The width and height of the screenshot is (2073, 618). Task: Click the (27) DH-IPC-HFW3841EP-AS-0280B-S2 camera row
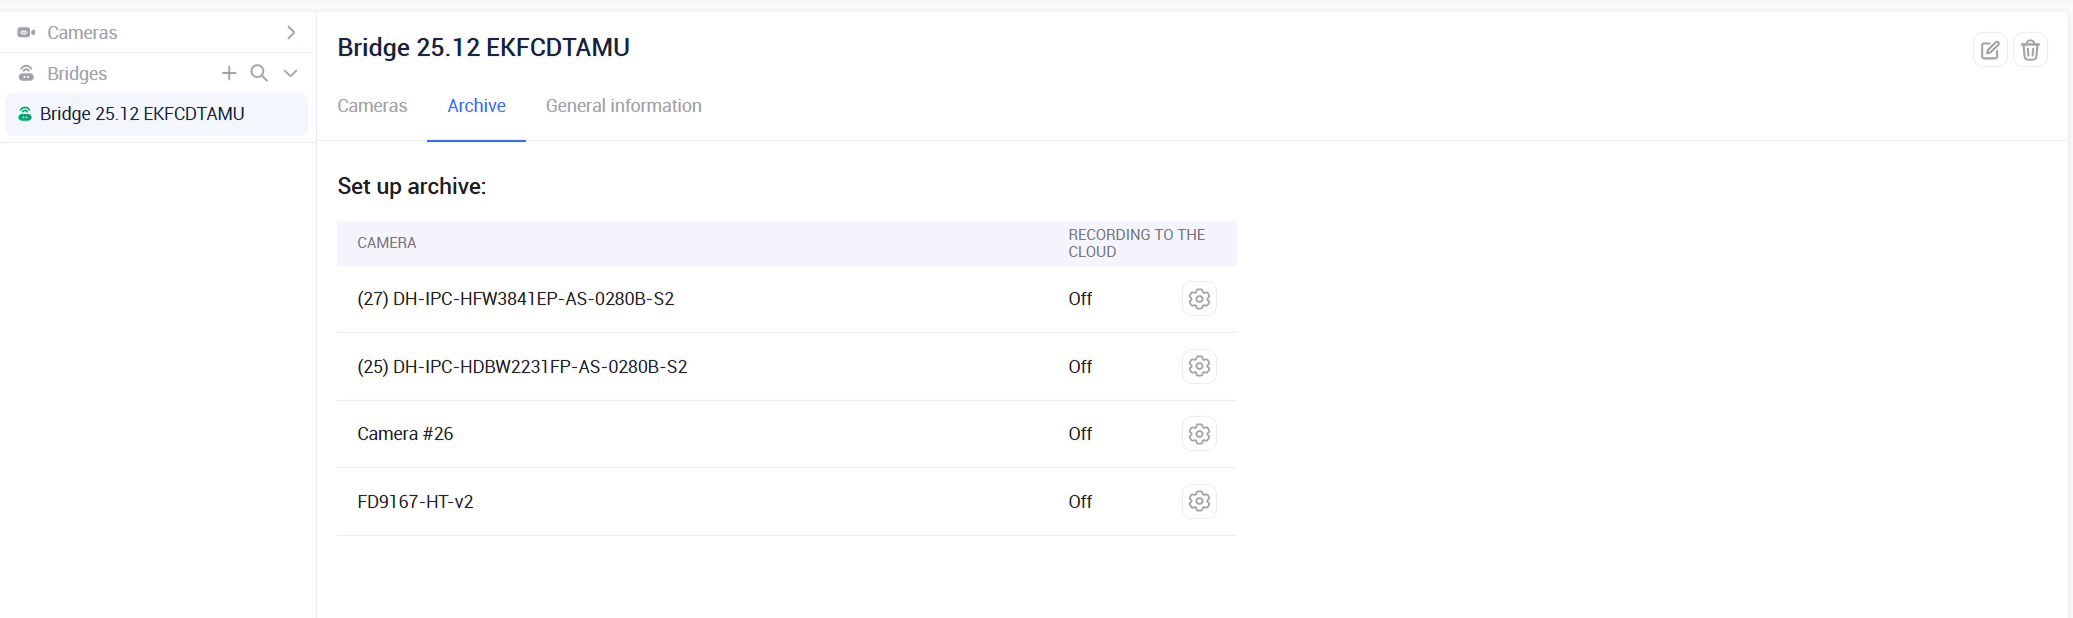515,299
